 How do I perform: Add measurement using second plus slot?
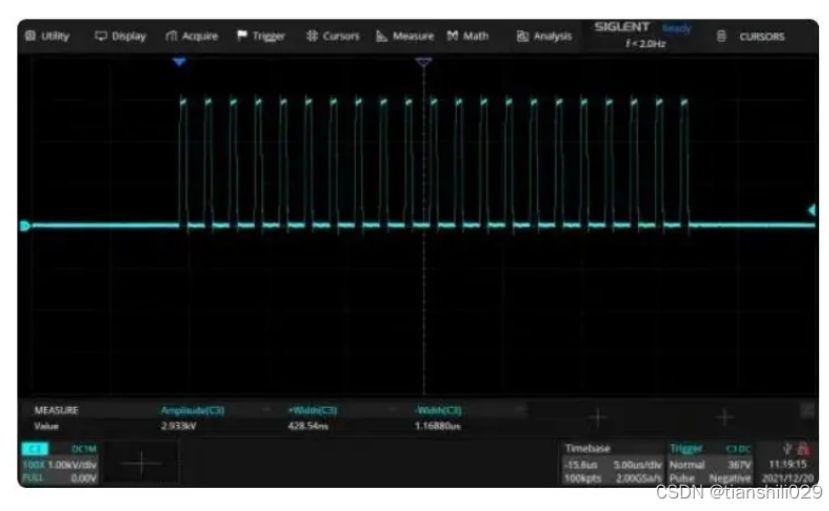pyautogui.click(x=725, y=417)
